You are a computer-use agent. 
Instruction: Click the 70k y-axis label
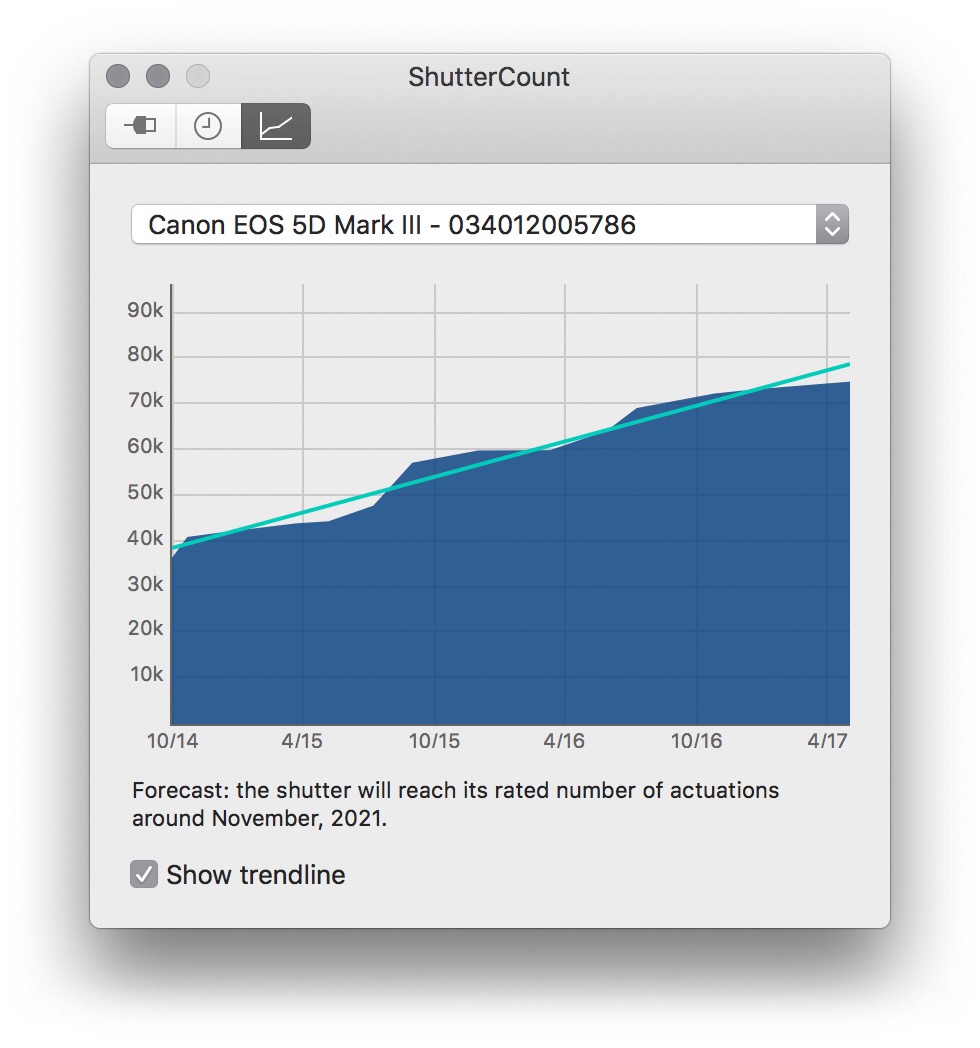tap(145, 400)
